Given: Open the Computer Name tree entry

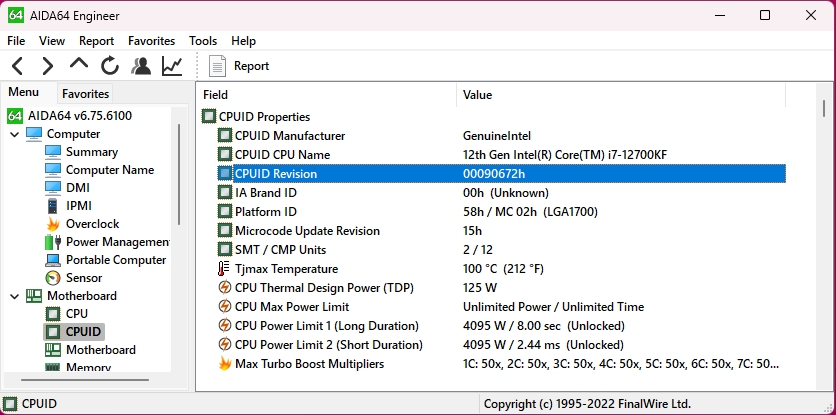Looking at the screenshot, I should click(x=110, y=170).
